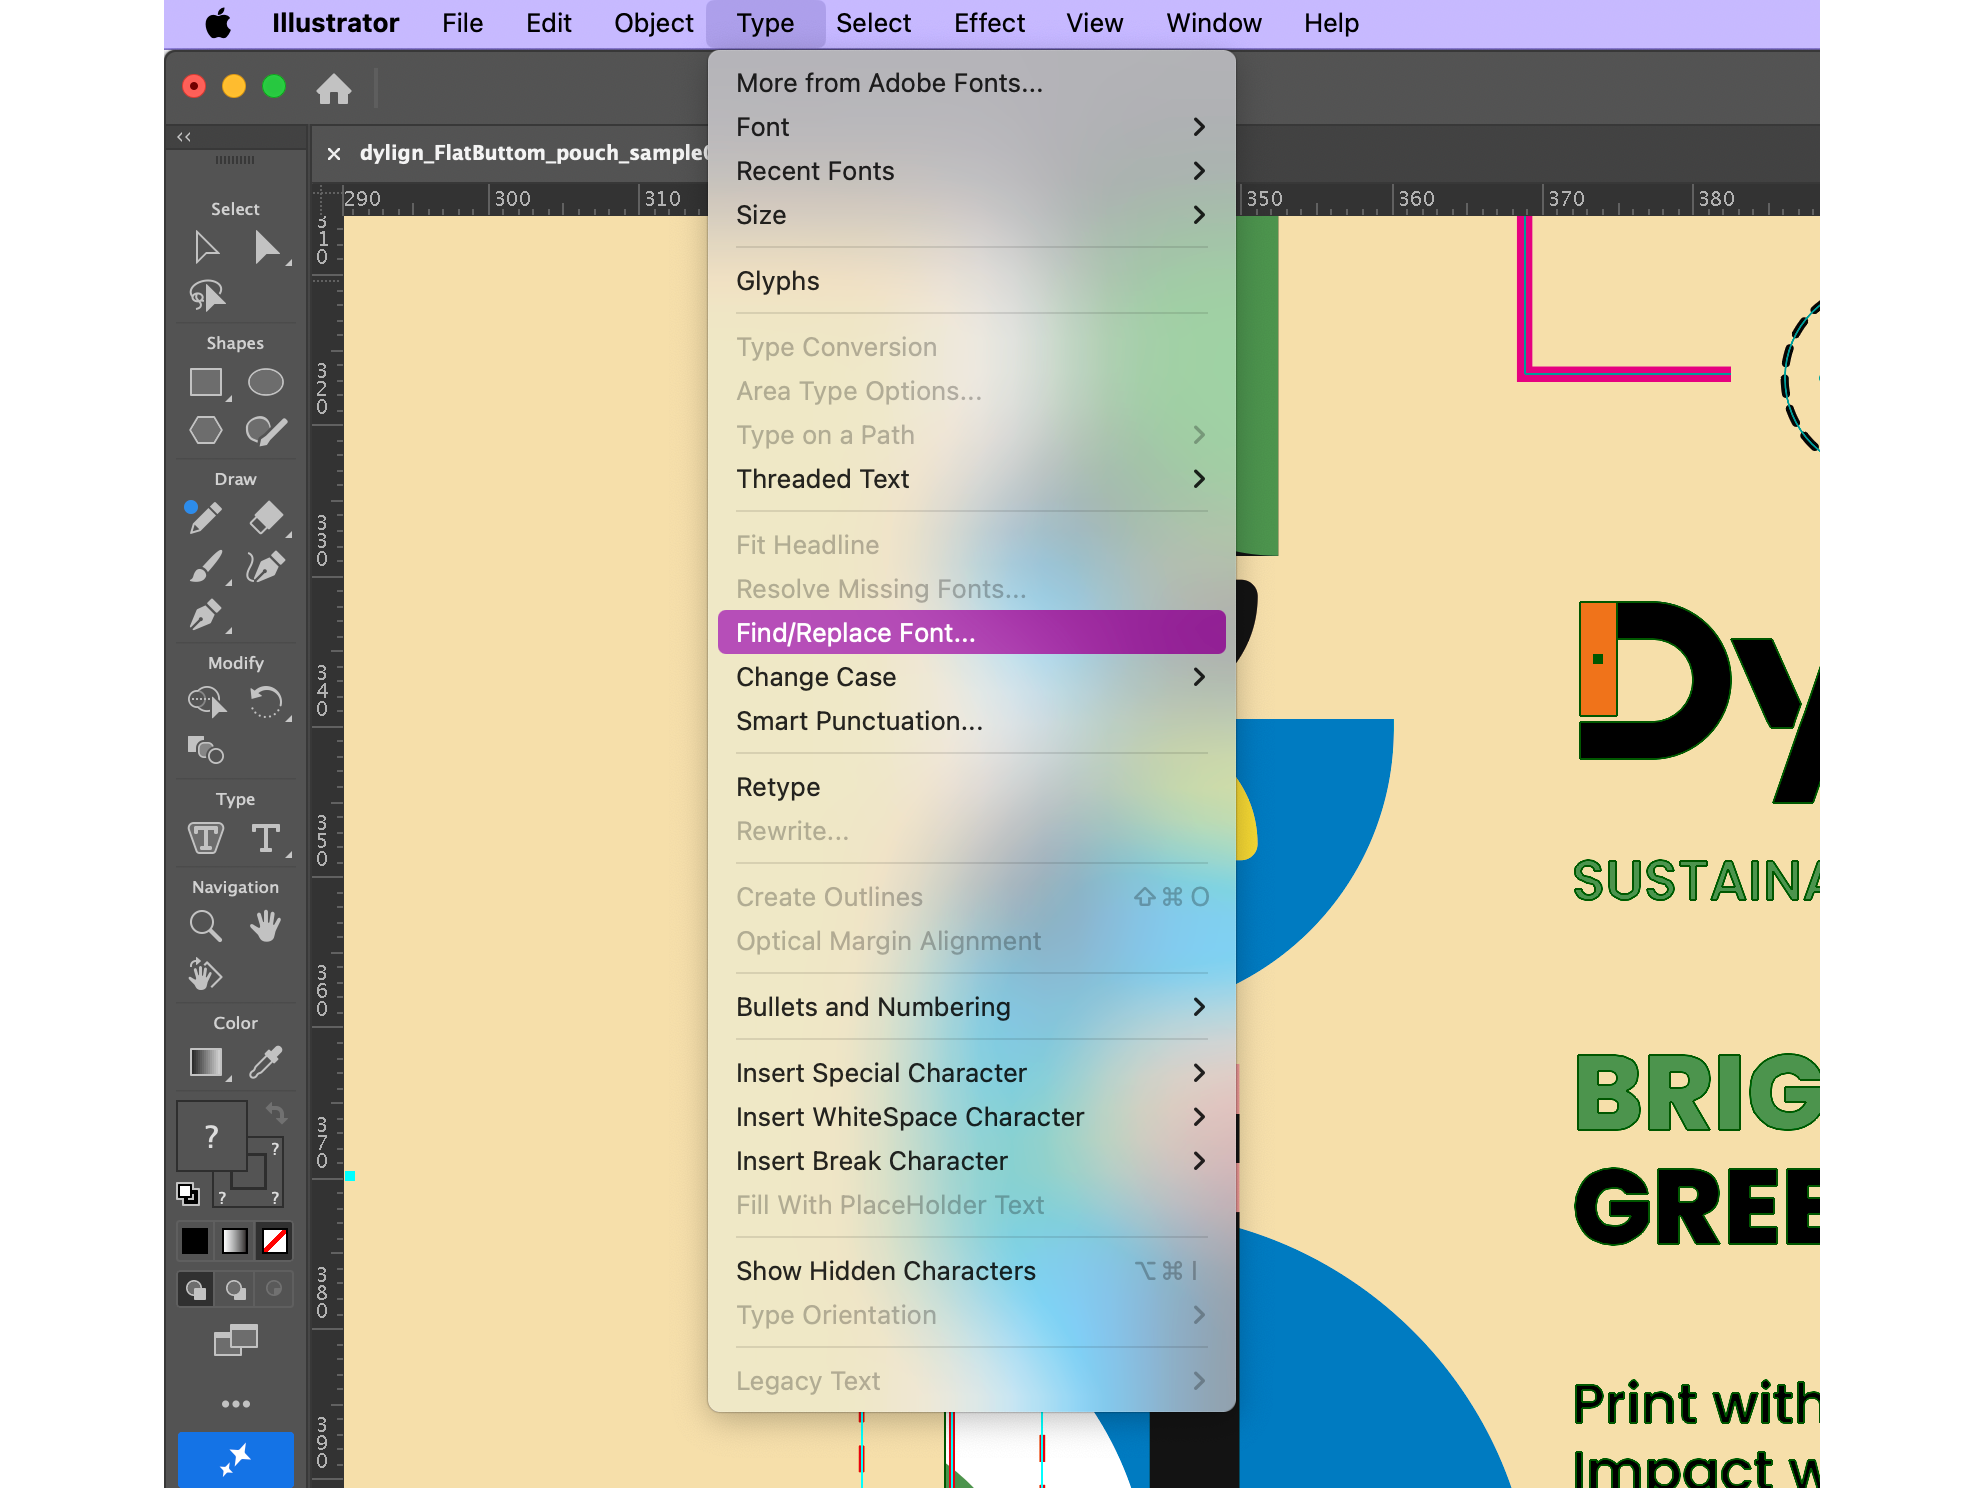Choose Find/Replace Font menu item
Screen dimensions: 1984x1488
(971, 633)
